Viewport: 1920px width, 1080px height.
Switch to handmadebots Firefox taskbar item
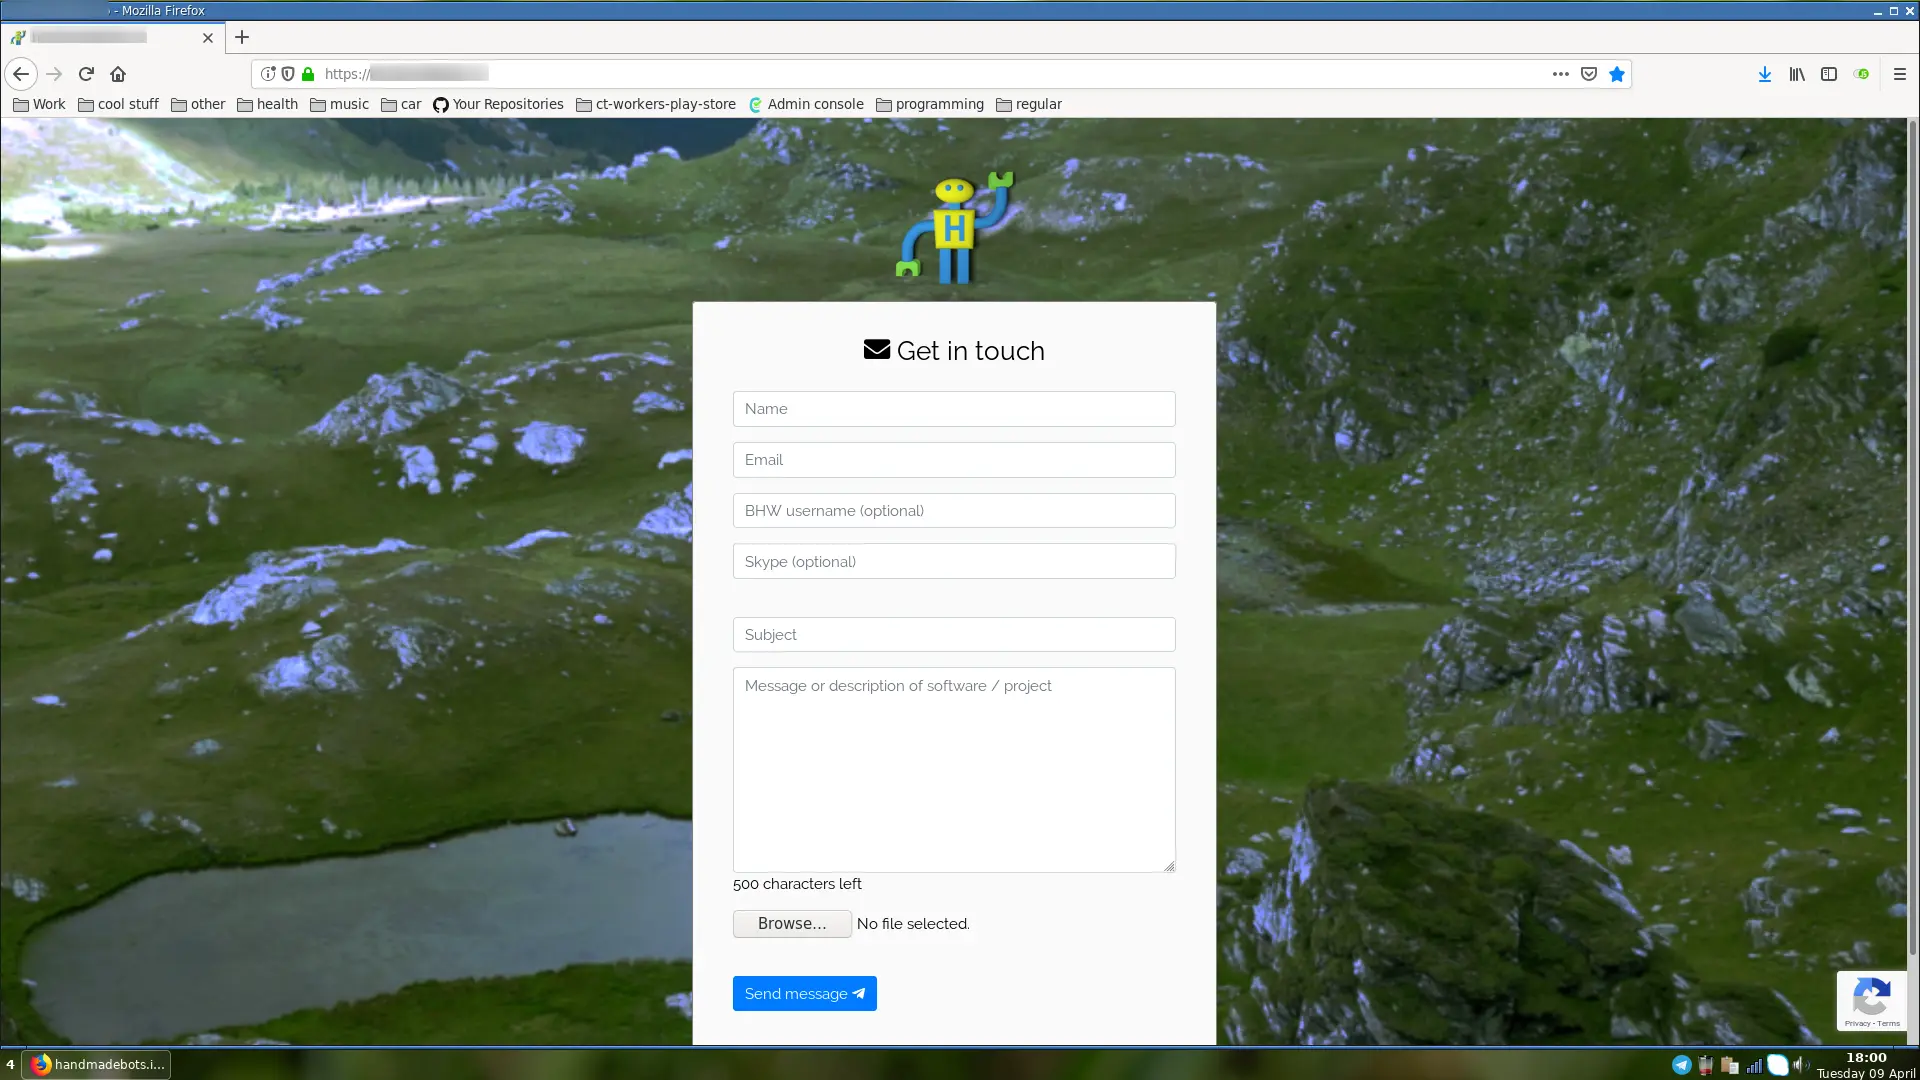(x=97, y=1064)
